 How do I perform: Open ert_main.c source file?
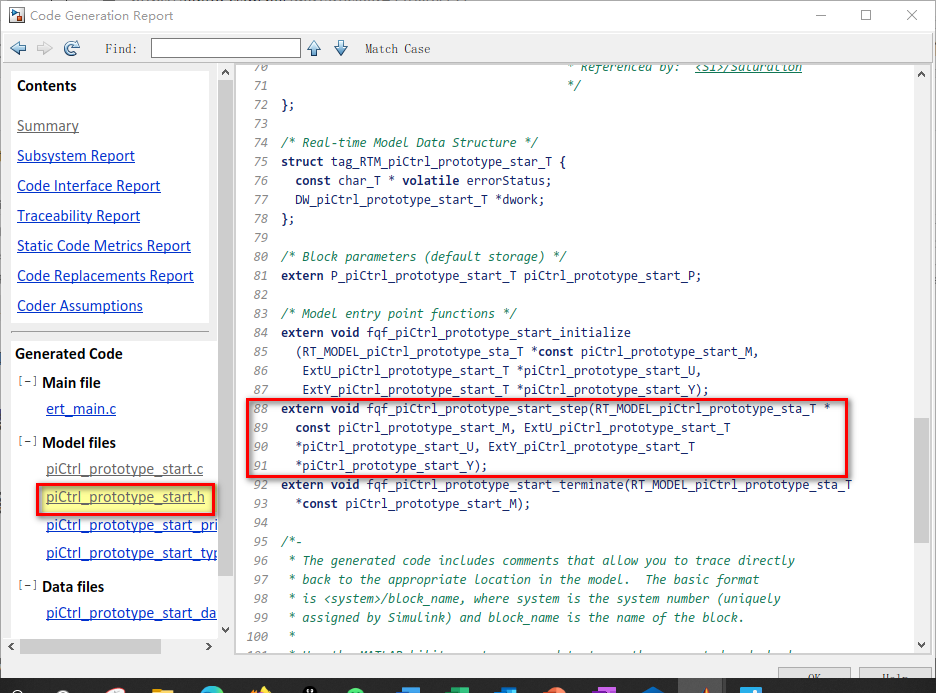[x=81, y=409]
